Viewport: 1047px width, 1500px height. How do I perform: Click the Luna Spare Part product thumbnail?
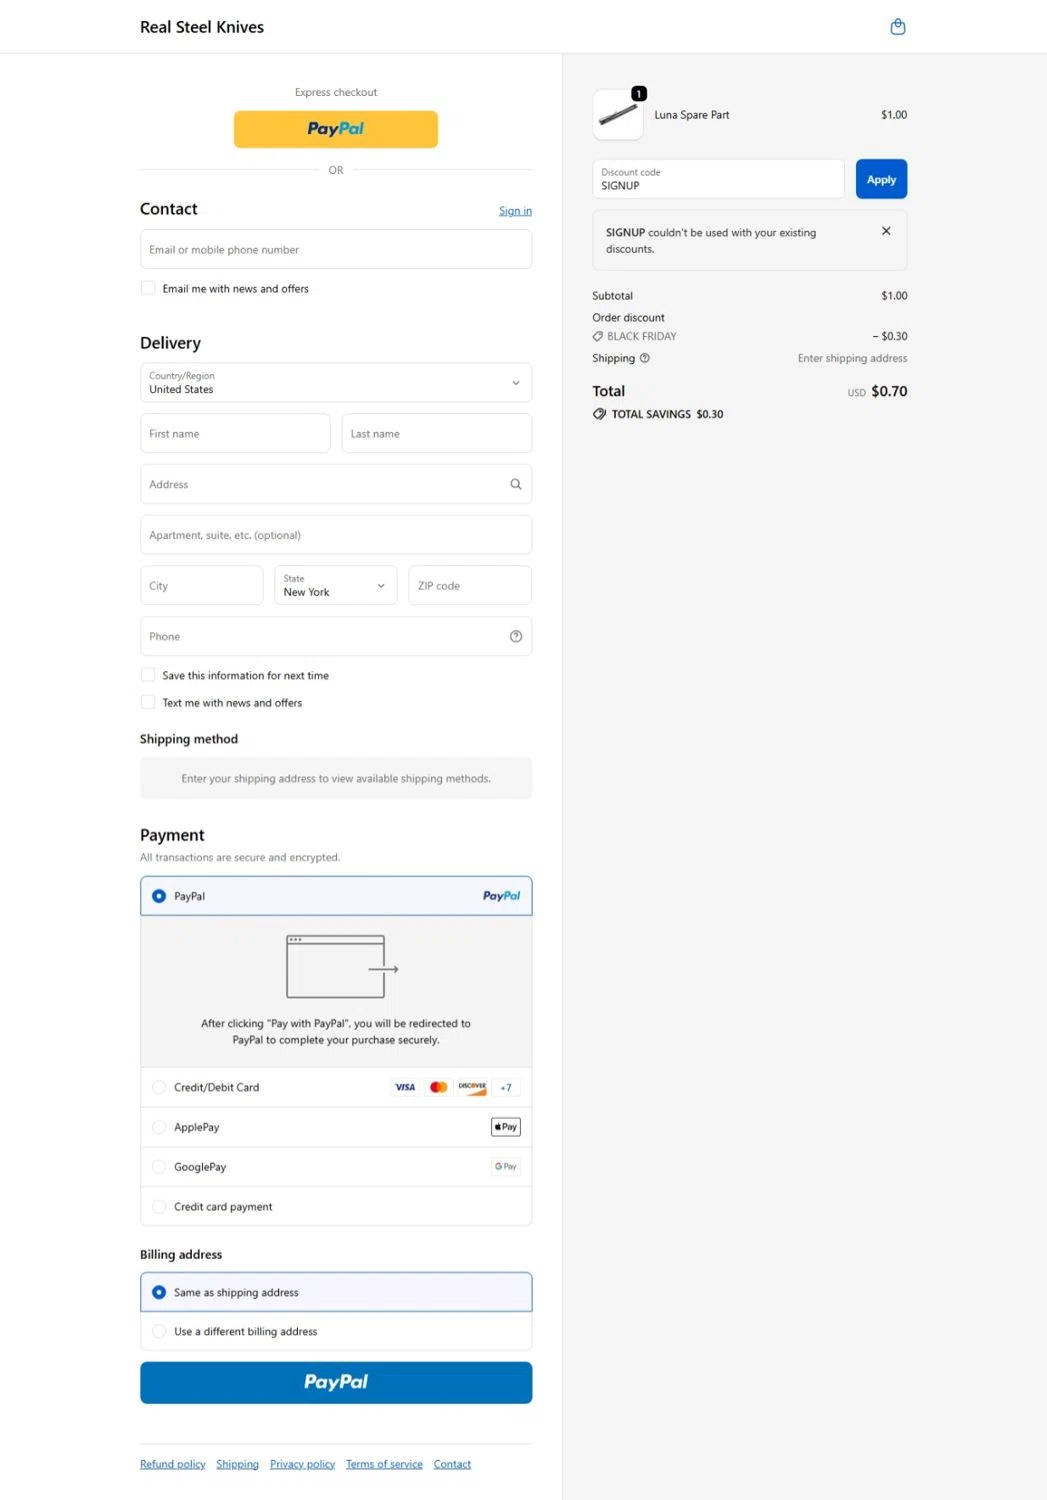tap(618, 115)
